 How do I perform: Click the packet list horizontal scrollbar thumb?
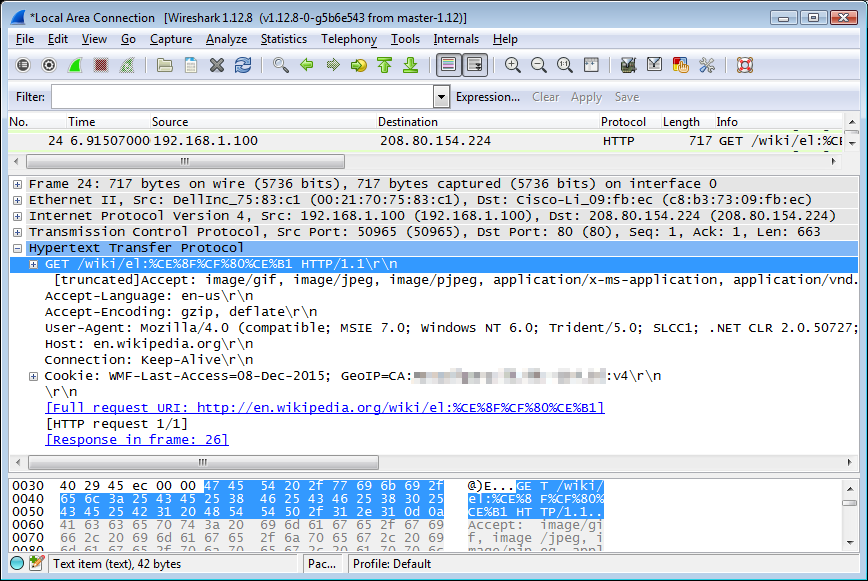coord(185,162)
